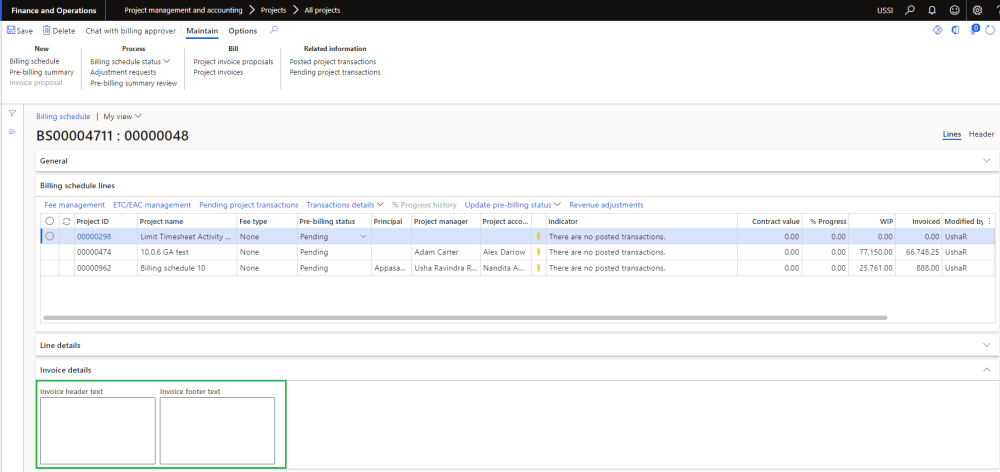This screenshot has height=472, width=1000.
Task: Open the settings gear
Action: [977, 10]
